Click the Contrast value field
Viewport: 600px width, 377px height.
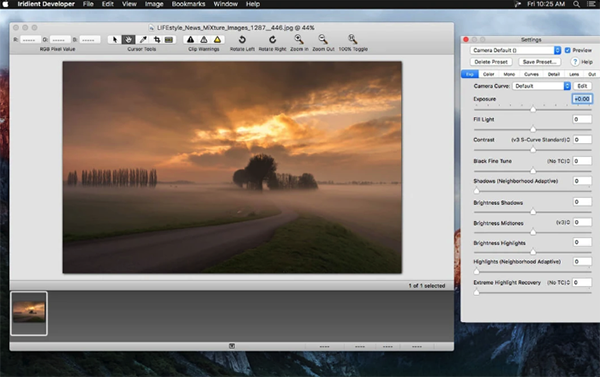click(582, 140)
